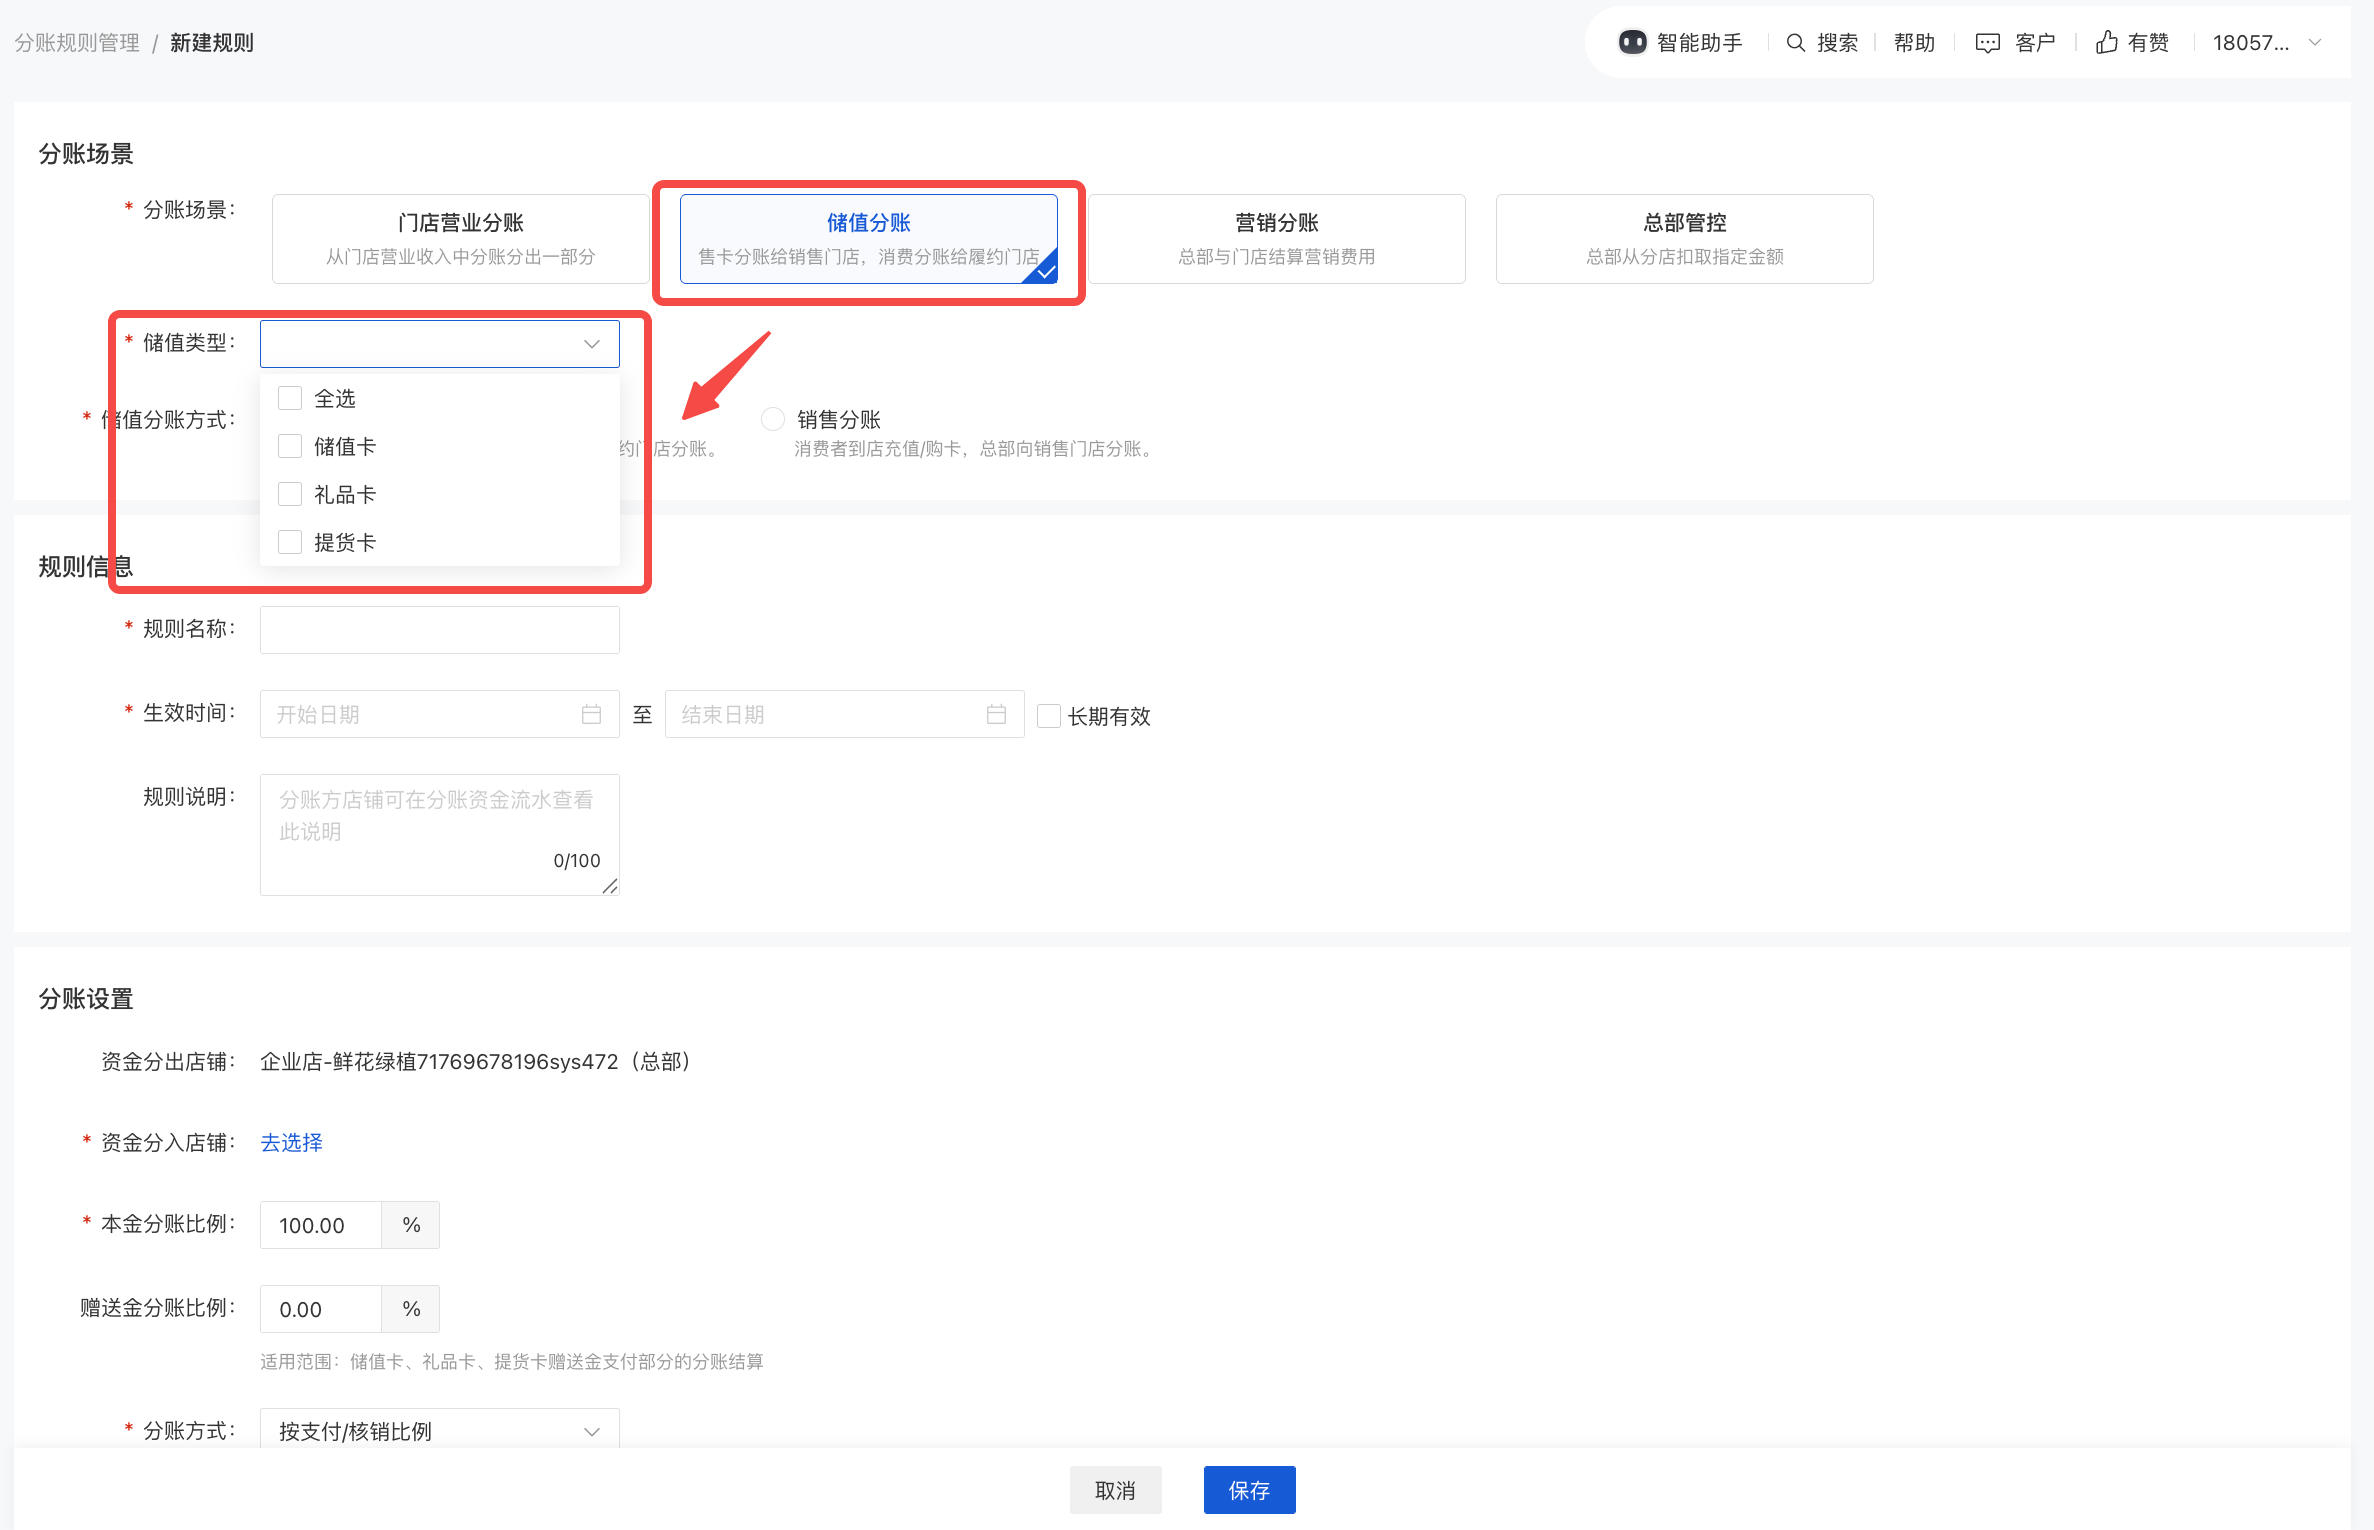The height and width of the screenshot is (1530, 2374).
Task: Focus the 规则名称 input field
Action: coord(439,629)
